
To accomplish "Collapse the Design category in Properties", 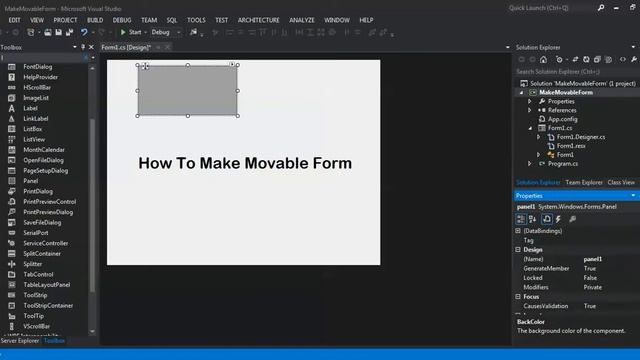I will click(518, 249).
